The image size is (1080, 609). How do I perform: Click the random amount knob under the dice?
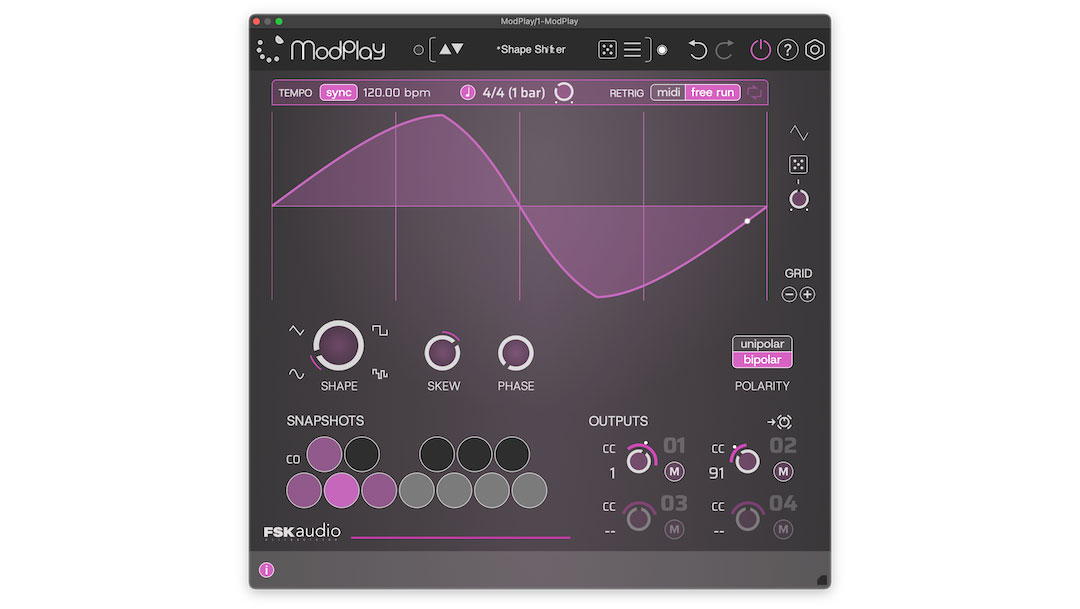coord(798,200)
